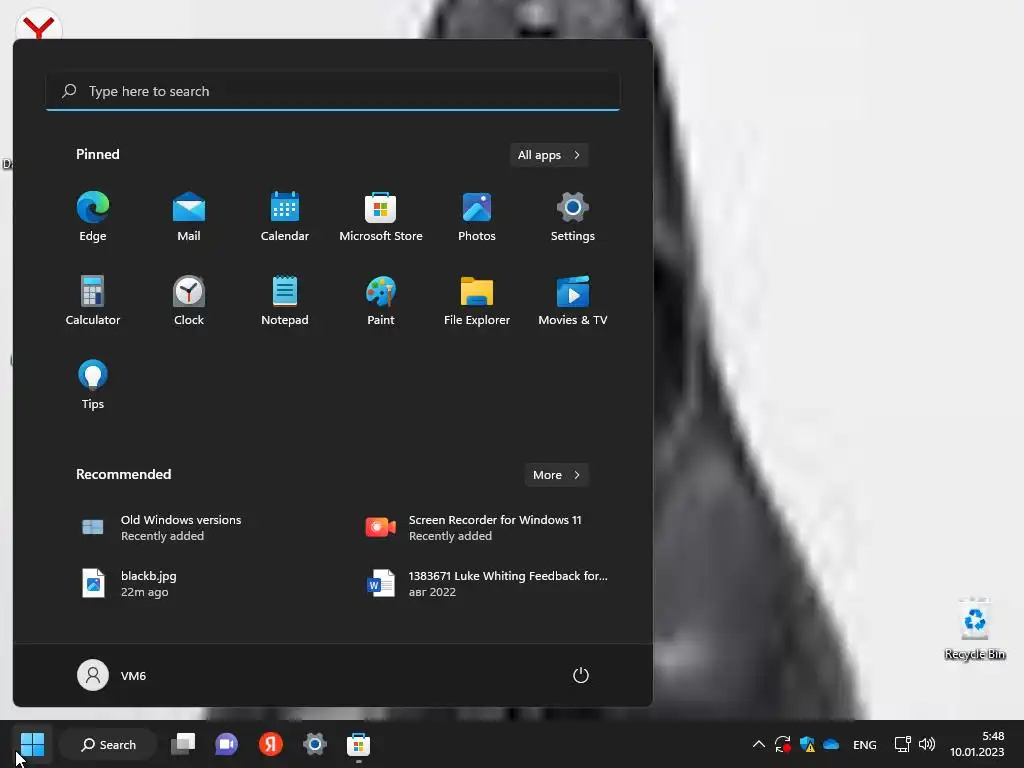Open the OneDrive cloud tray icon
1024x768 pixels.
tap(831, 744)
